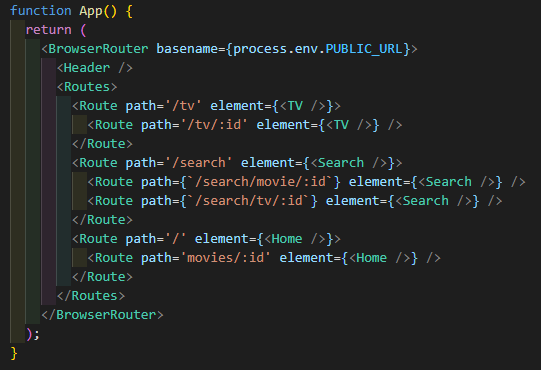The image size is (541, 370).
Task: Click the '/search' path string
Action: point(199,163)
